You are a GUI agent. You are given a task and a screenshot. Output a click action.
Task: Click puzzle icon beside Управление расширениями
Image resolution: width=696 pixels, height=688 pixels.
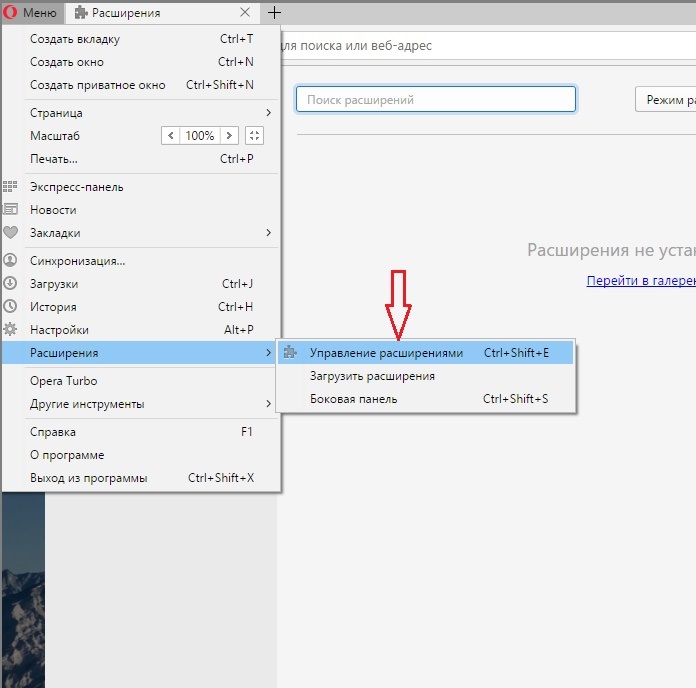[x=290, y=352]
